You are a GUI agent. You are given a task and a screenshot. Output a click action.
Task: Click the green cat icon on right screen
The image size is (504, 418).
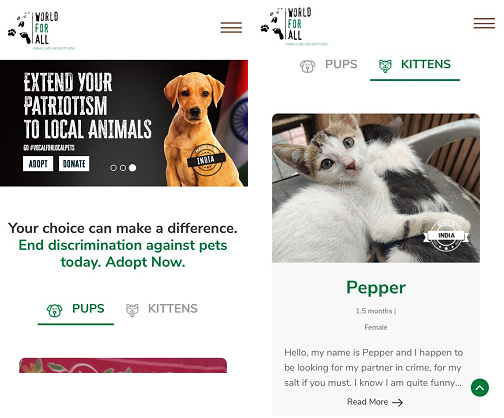tap(385, 66)
